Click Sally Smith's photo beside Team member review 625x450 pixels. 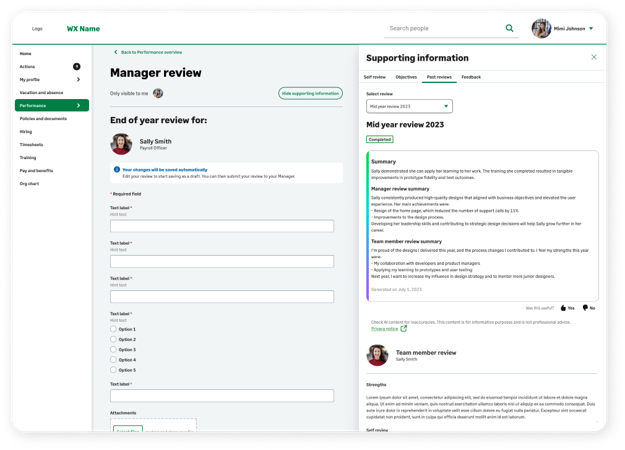377,355
